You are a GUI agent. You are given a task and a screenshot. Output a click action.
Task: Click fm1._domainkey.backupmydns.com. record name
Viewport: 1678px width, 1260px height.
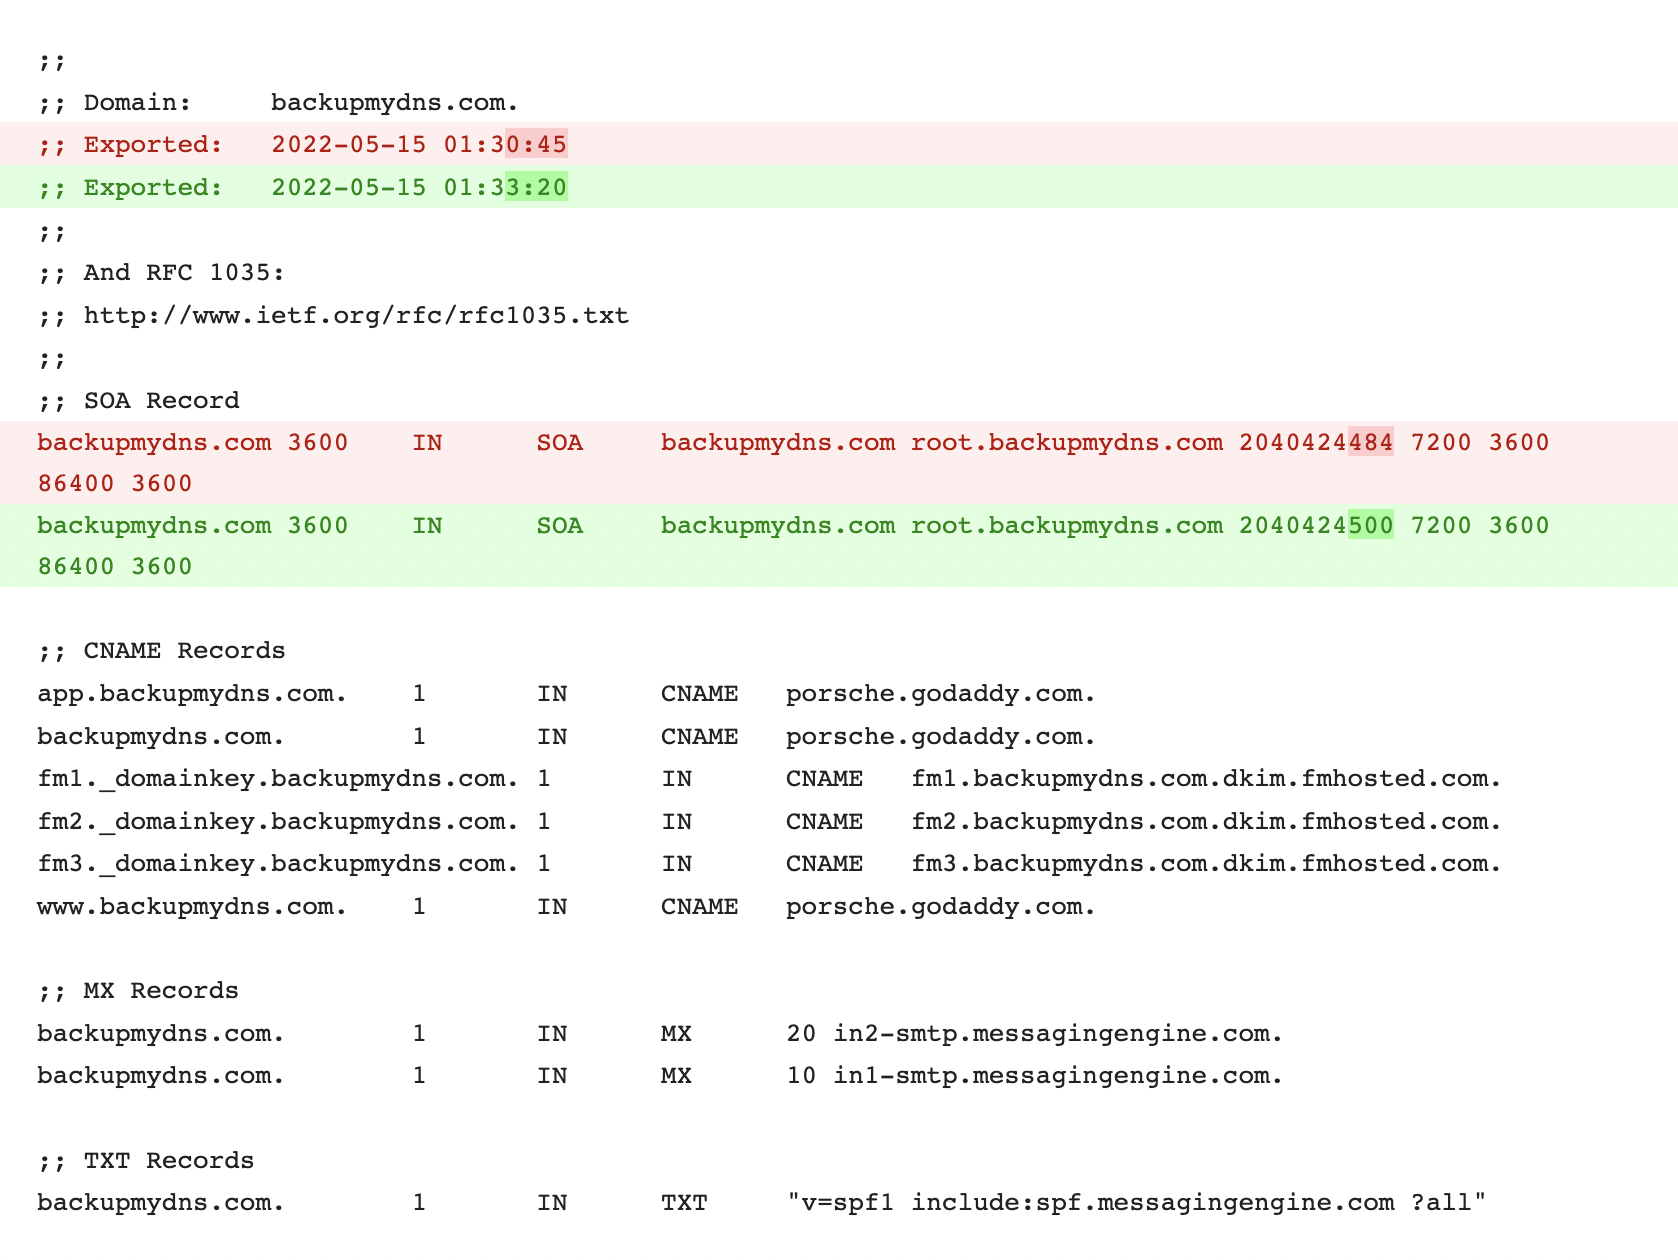(x=278, y=778)
